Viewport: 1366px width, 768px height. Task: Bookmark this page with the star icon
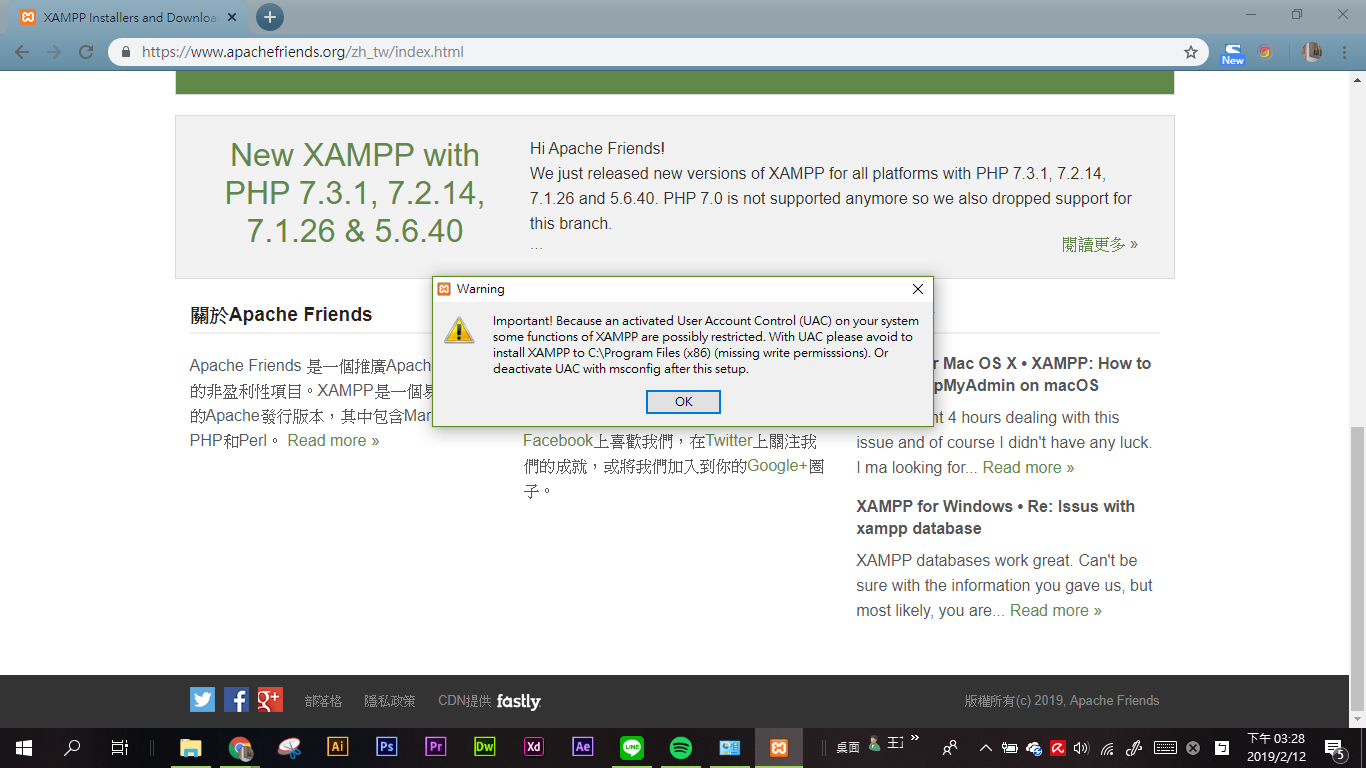click(x=1190, y=52)
